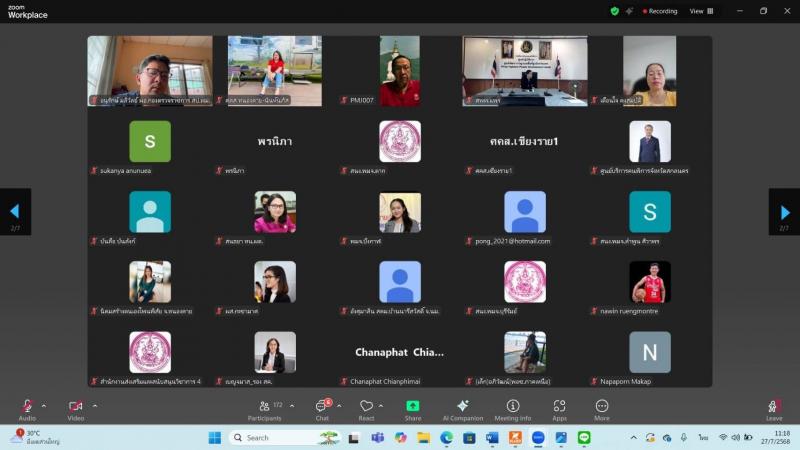Select the nawin ruengmontre tile
800x450 pixels.
point(650,288)
